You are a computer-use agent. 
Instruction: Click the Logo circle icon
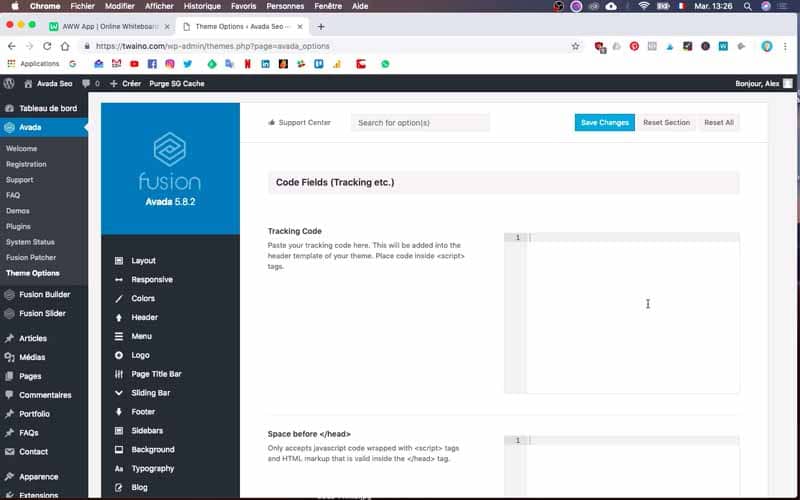tap(119, 355)
